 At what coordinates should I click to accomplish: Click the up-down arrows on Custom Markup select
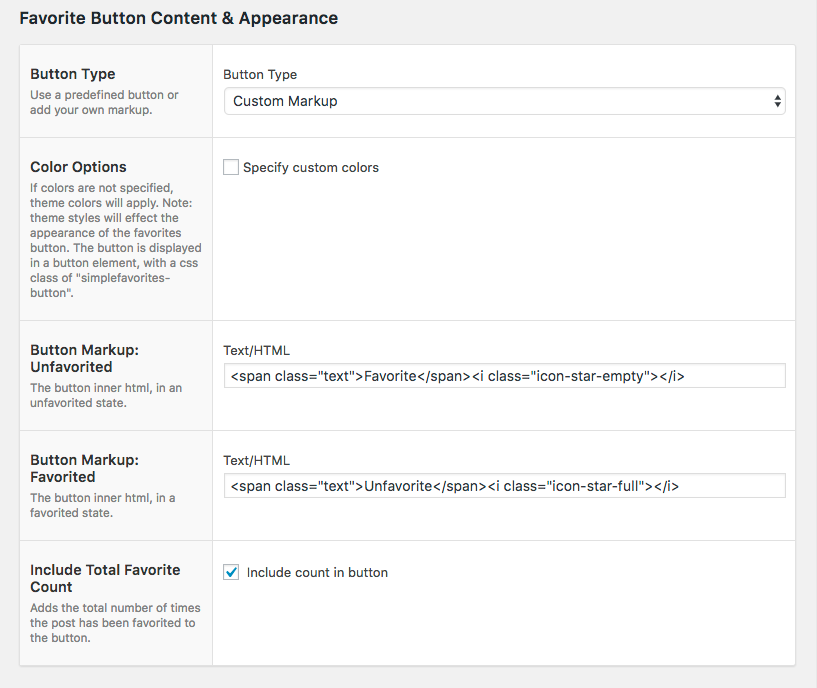pos(777,101)
